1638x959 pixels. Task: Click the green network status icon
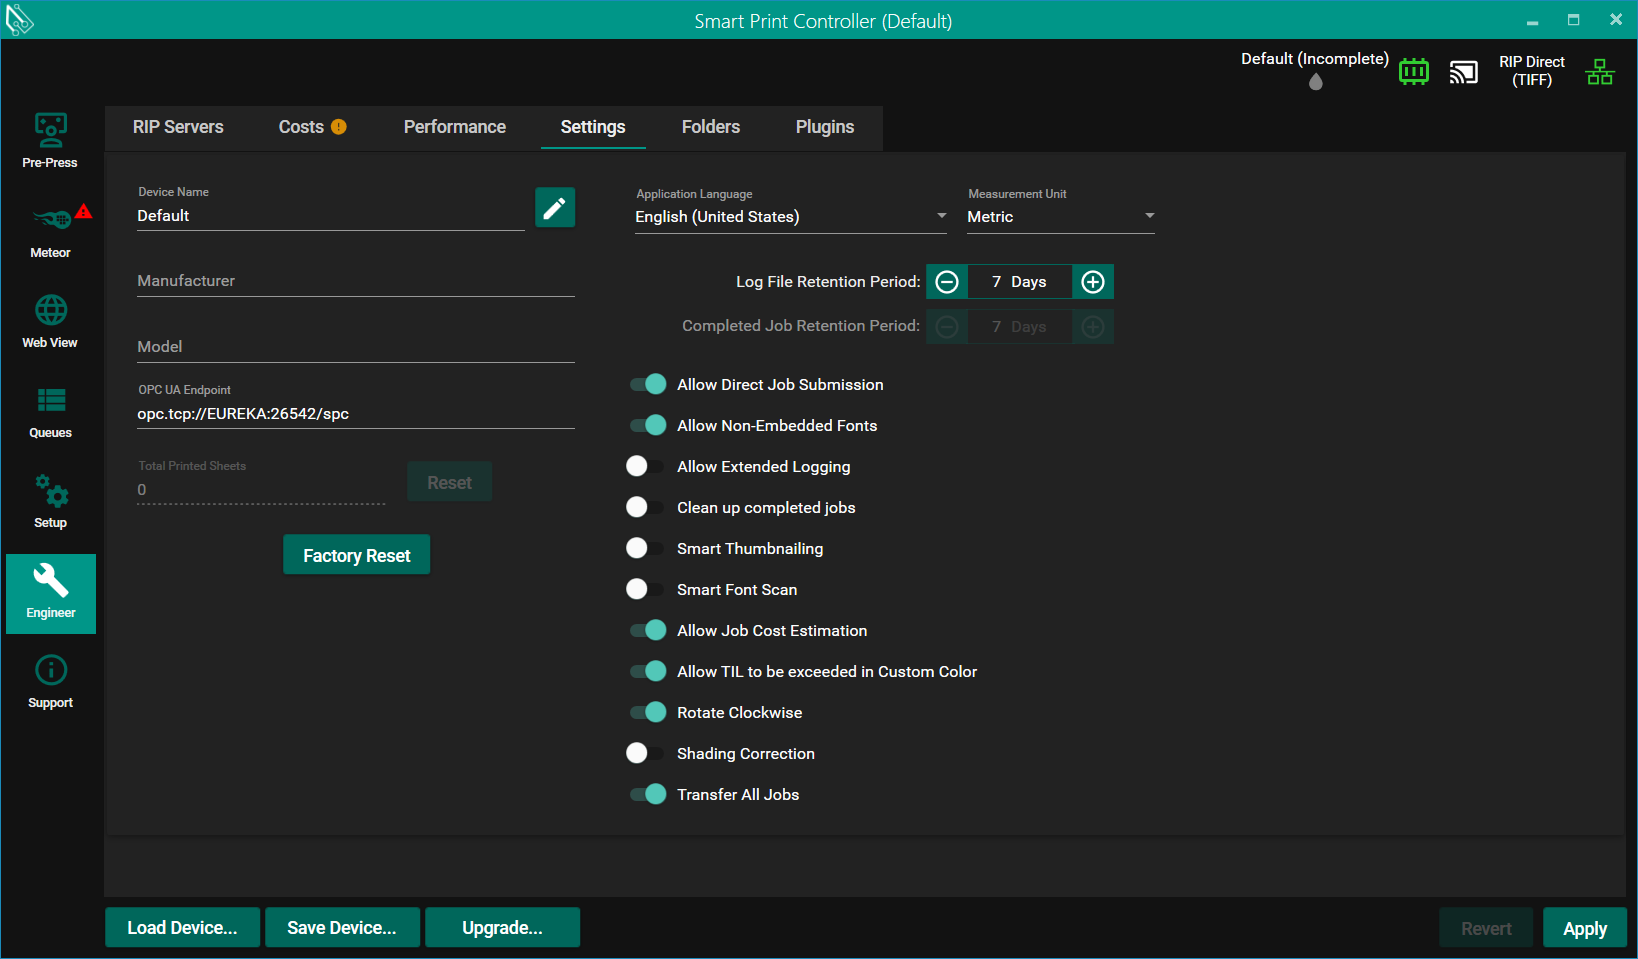pos(1600,72)
